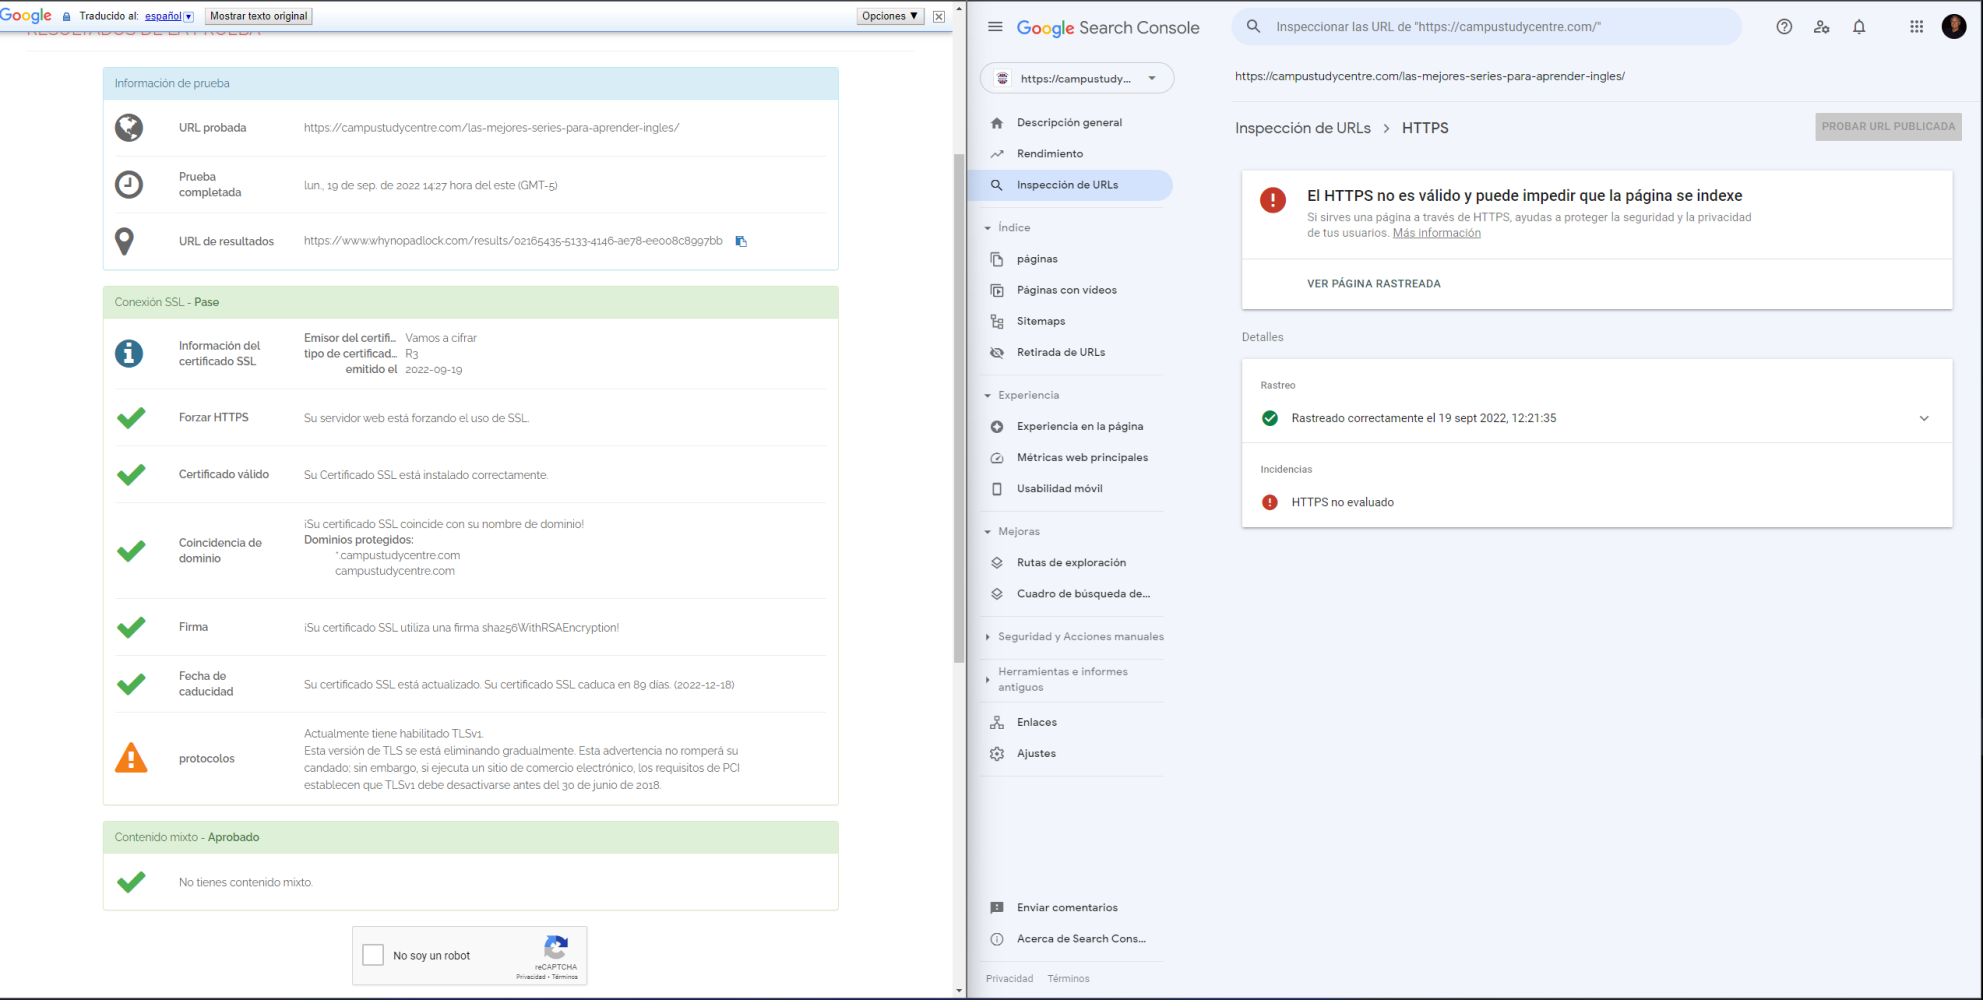Click the Descripción general home icon
This screenshot has height=1000, width=1983.
pos(997,123)
